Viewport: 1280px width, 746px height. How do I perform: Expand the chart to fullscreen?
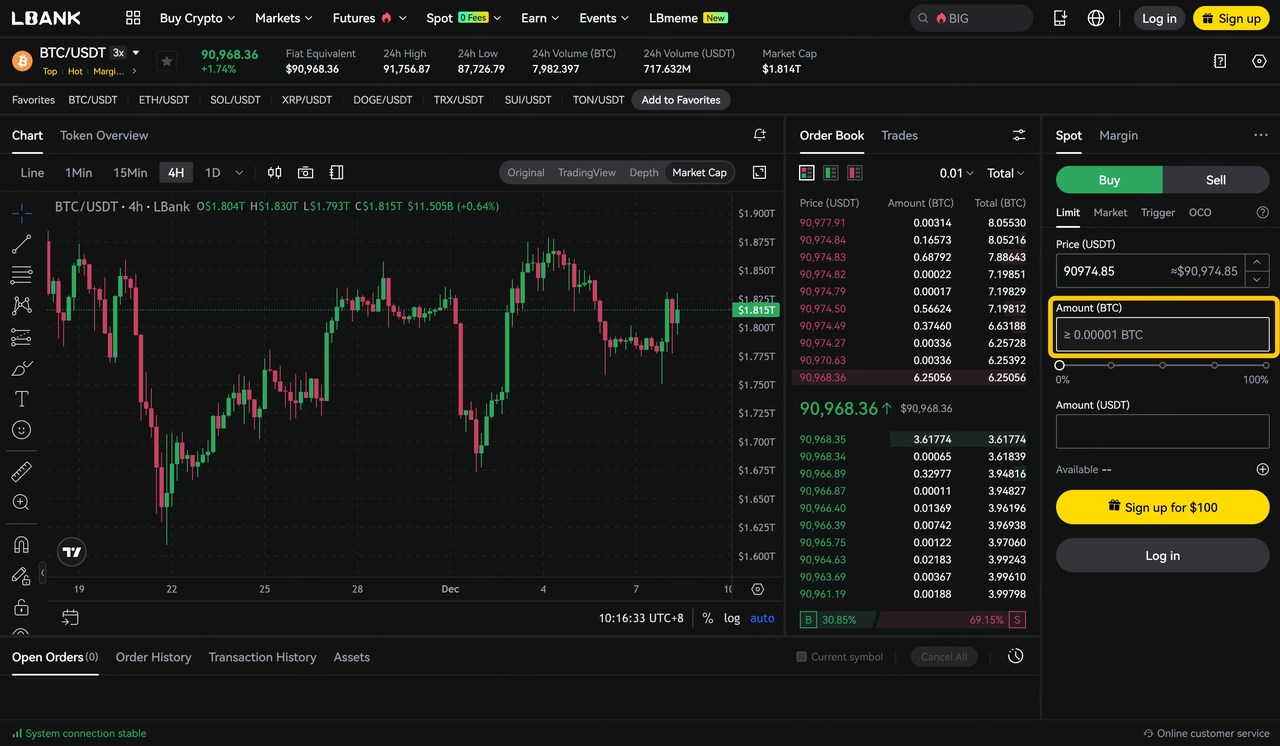[759, 173]
